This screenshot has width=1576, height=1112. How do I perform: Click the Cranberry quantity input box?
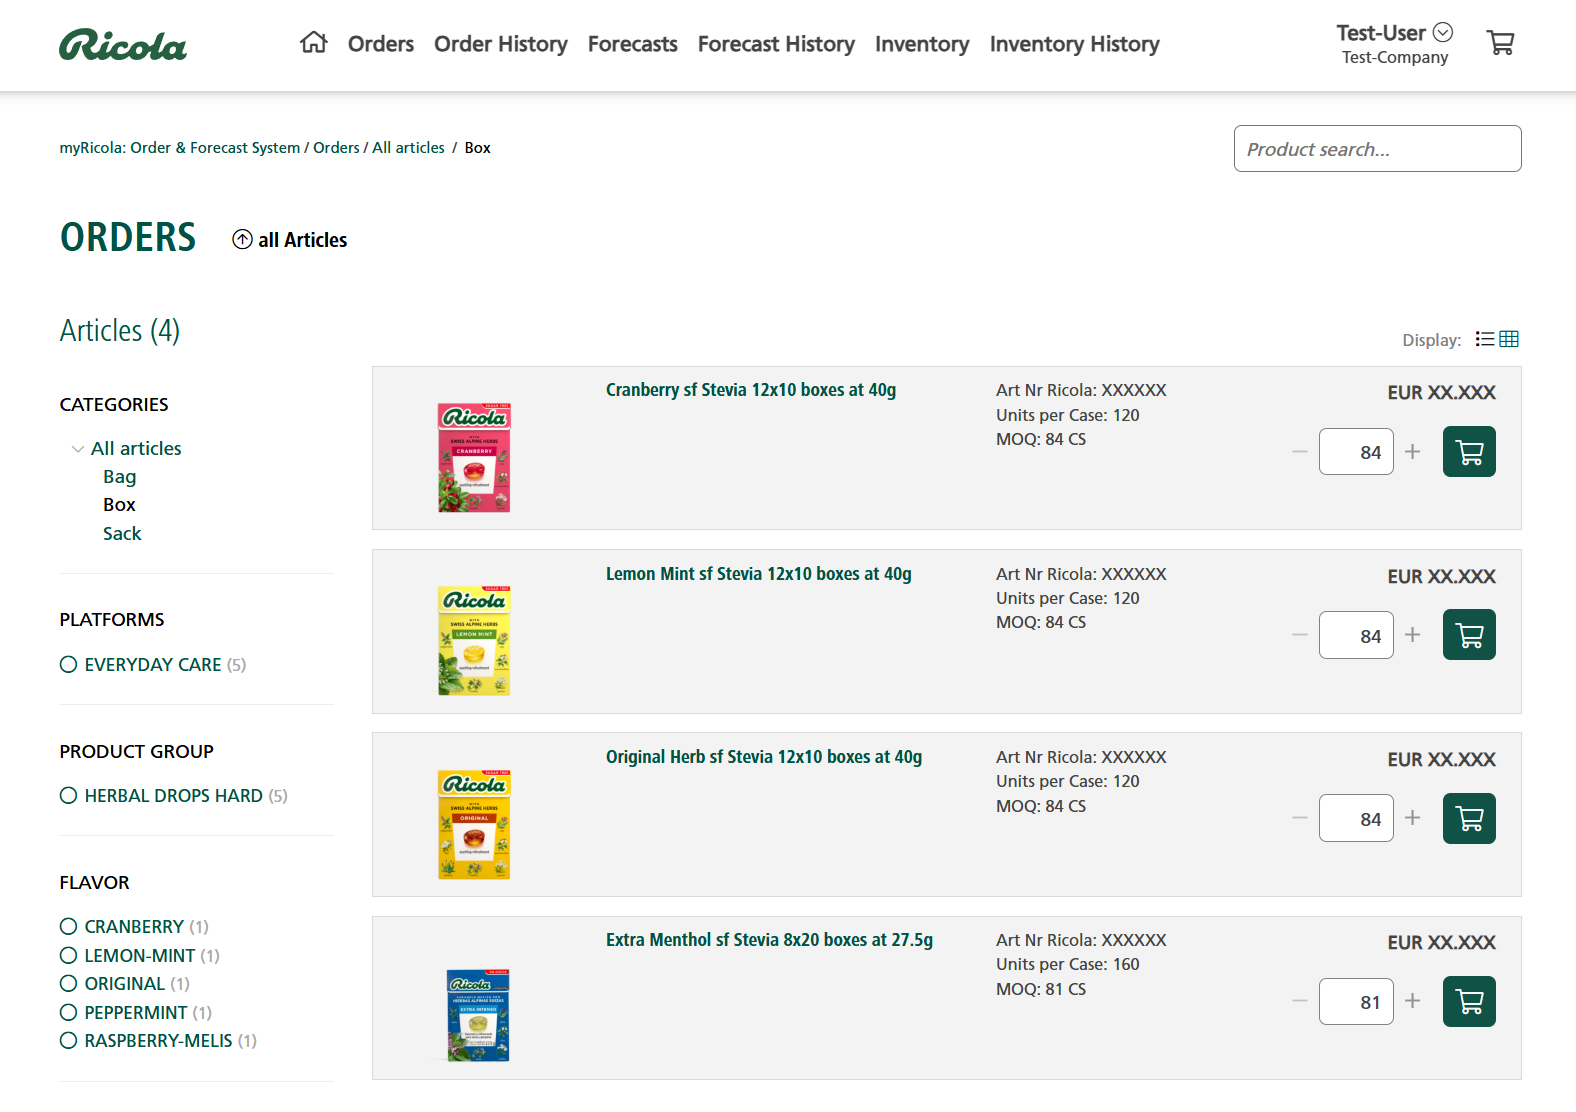click(x=1356, y=452)
